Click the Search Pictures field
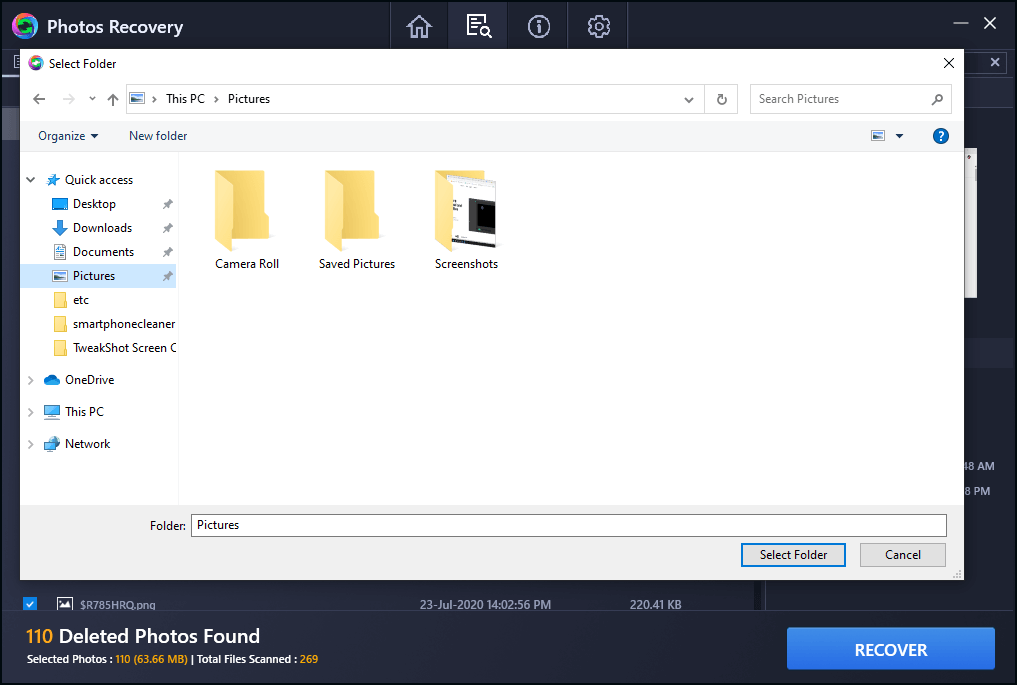Screen dimensions: 1017x685 850,99
